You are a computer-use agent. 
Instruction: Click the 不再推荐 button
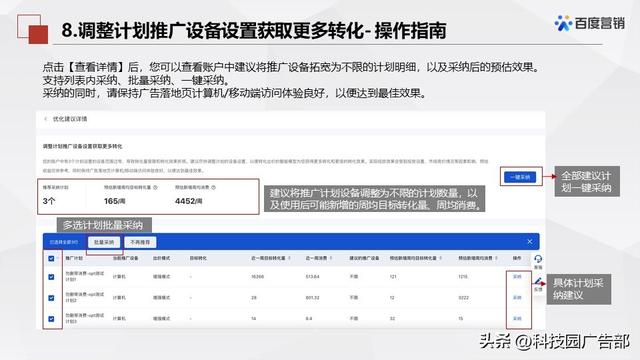[140, 242]
